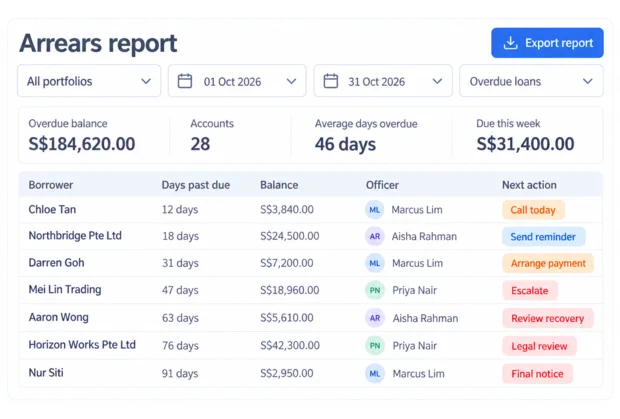Image resolution: width=620 pixels, height=419 pixels.
Task: Open borrower Nur Siti
Action: pyautogui.click(x=46, y=373)
